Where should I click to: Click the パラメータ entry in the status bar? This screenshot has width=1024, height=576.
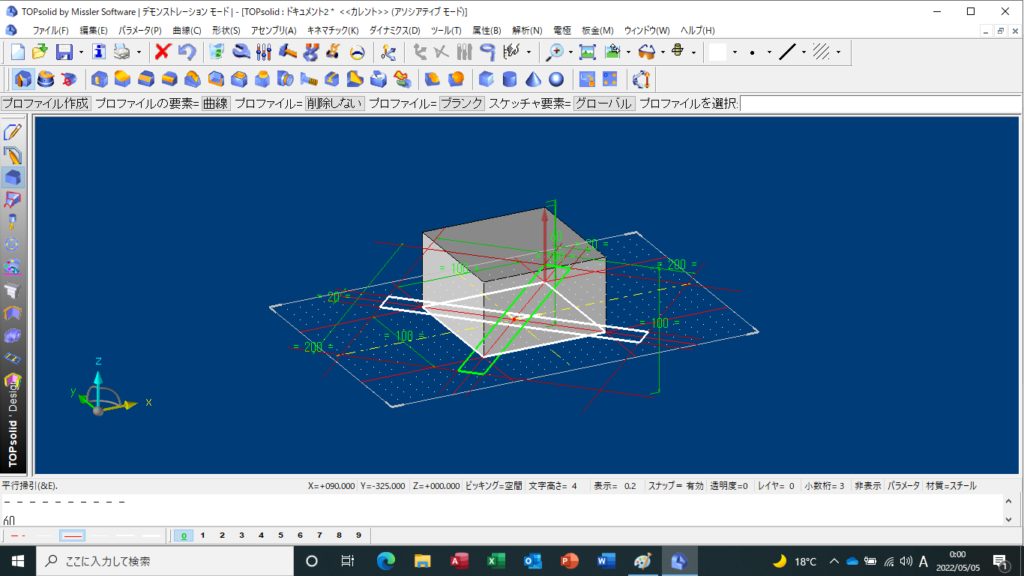903,486
